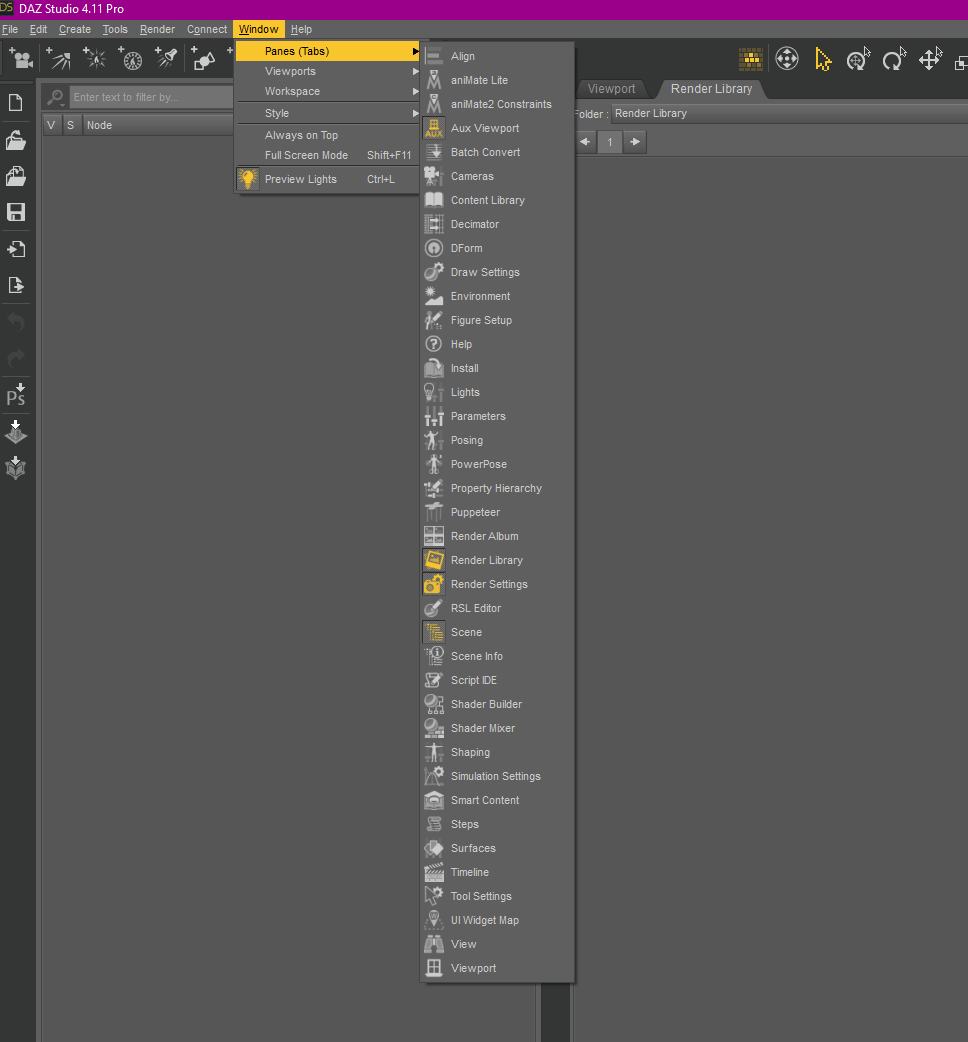Select the Rotate tool in toolbar

[x=894, y=59]
